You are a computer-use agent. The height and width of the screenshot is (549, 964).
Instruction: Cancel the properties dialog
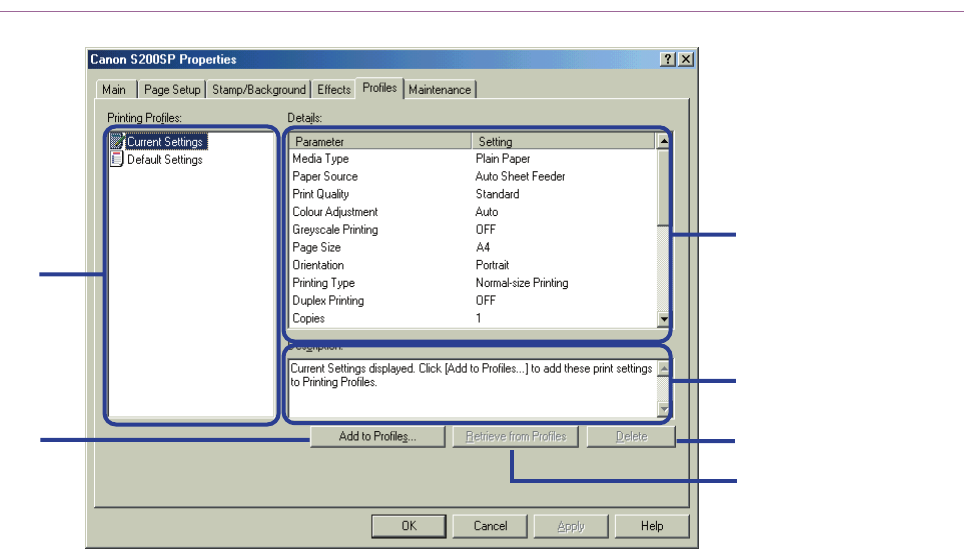pyautogui.click(x=490, y=526)
